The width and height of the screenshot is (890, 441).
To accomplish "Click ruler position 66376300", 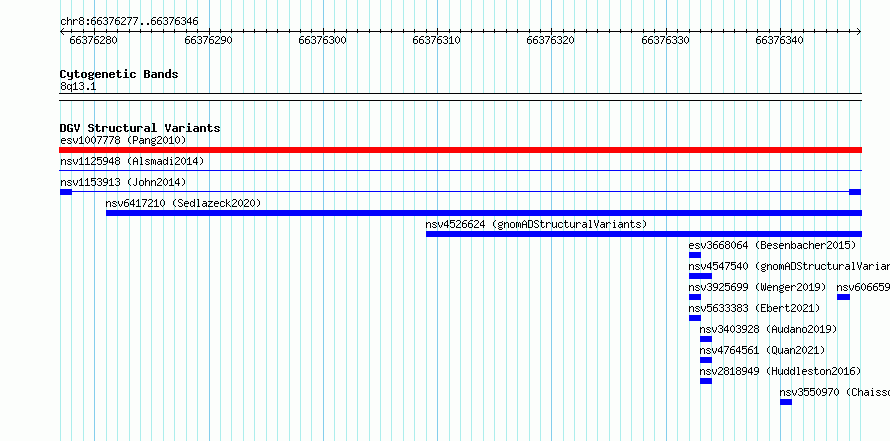I will (x=322, y=40).
